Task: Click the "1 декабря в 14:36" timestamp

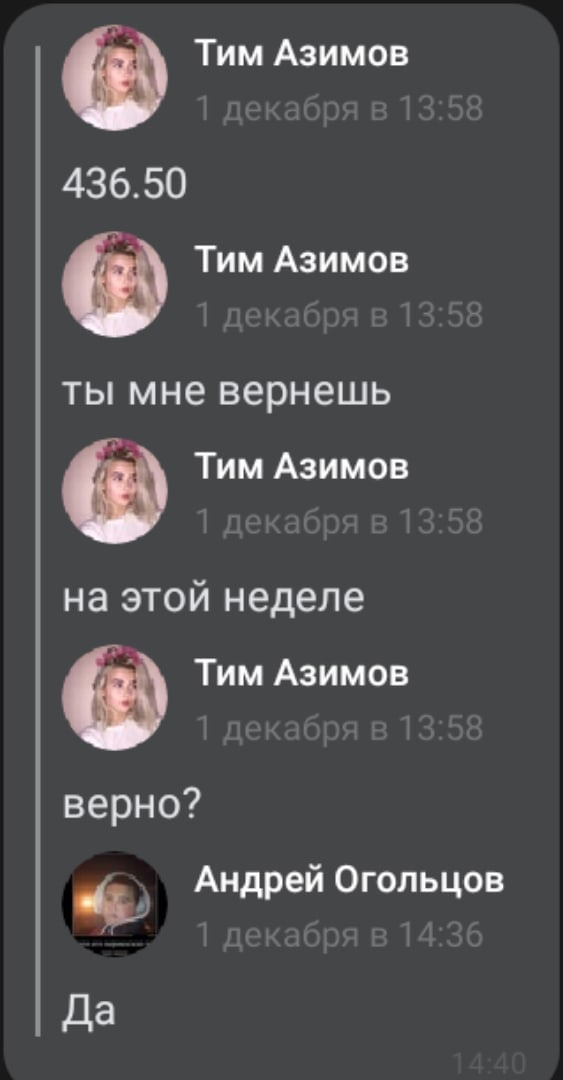Action: pyautogui.click(x=339, y=935)
